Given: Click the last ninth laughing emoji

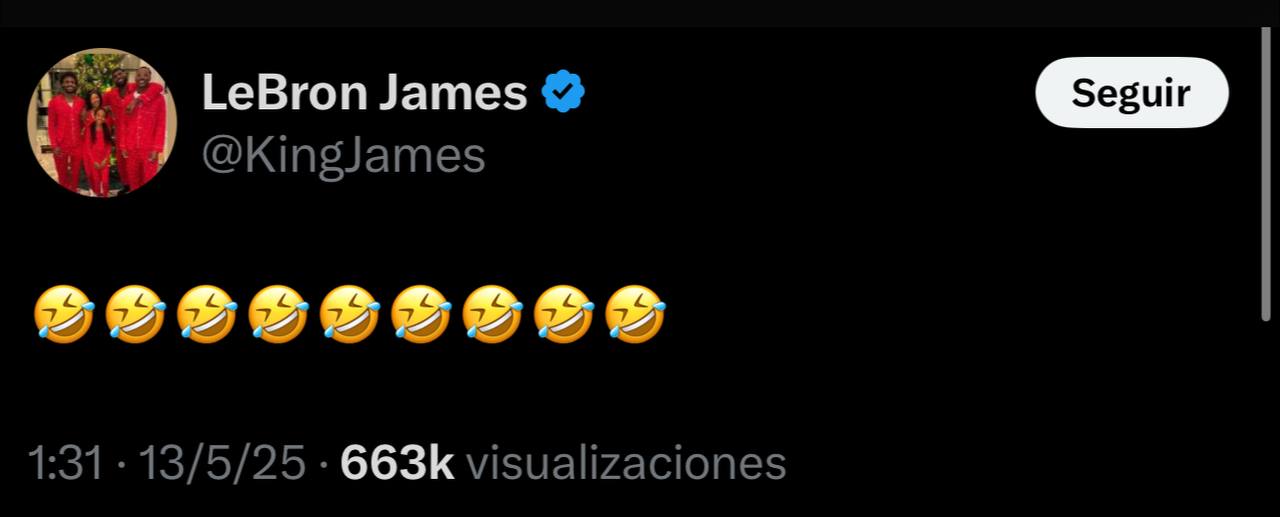Looking at the screenshot, I should coord(636,314).
